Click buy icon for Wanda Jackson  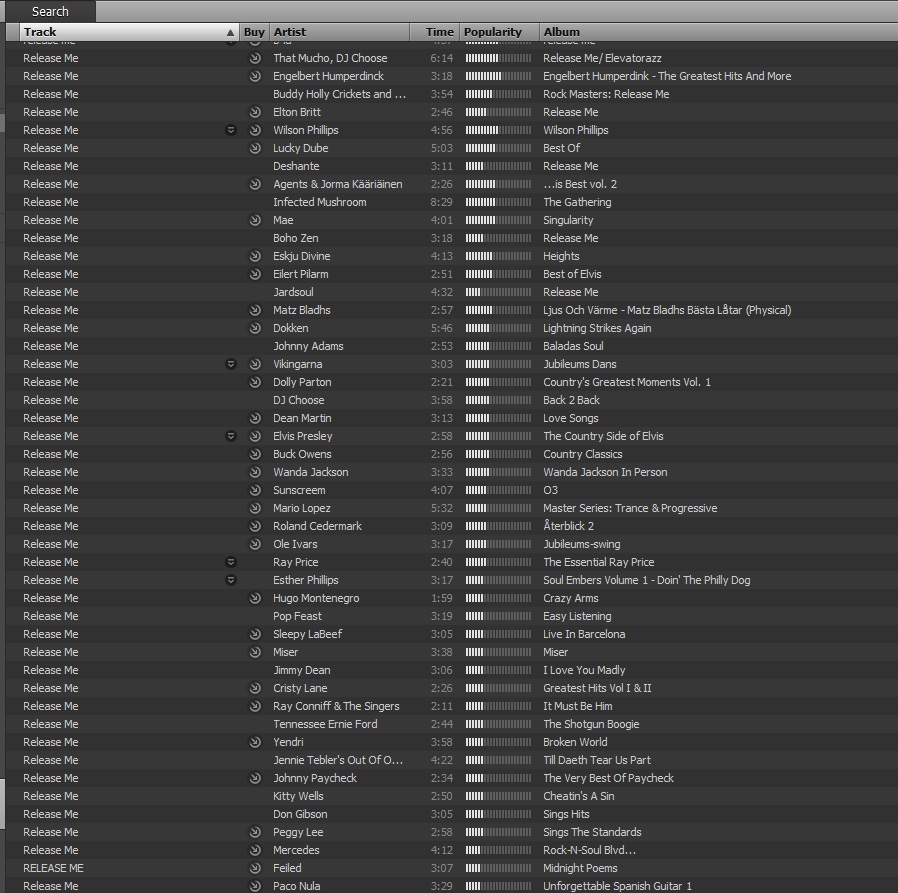255,473
